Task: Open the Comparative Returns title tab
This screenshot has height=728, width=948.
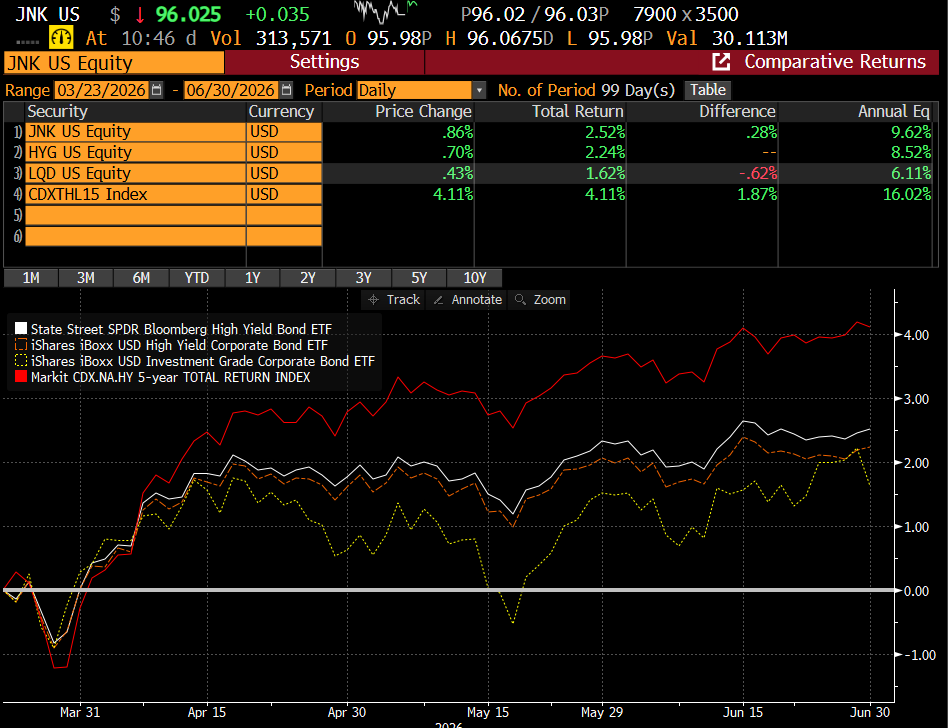Action: click(835, 62)
